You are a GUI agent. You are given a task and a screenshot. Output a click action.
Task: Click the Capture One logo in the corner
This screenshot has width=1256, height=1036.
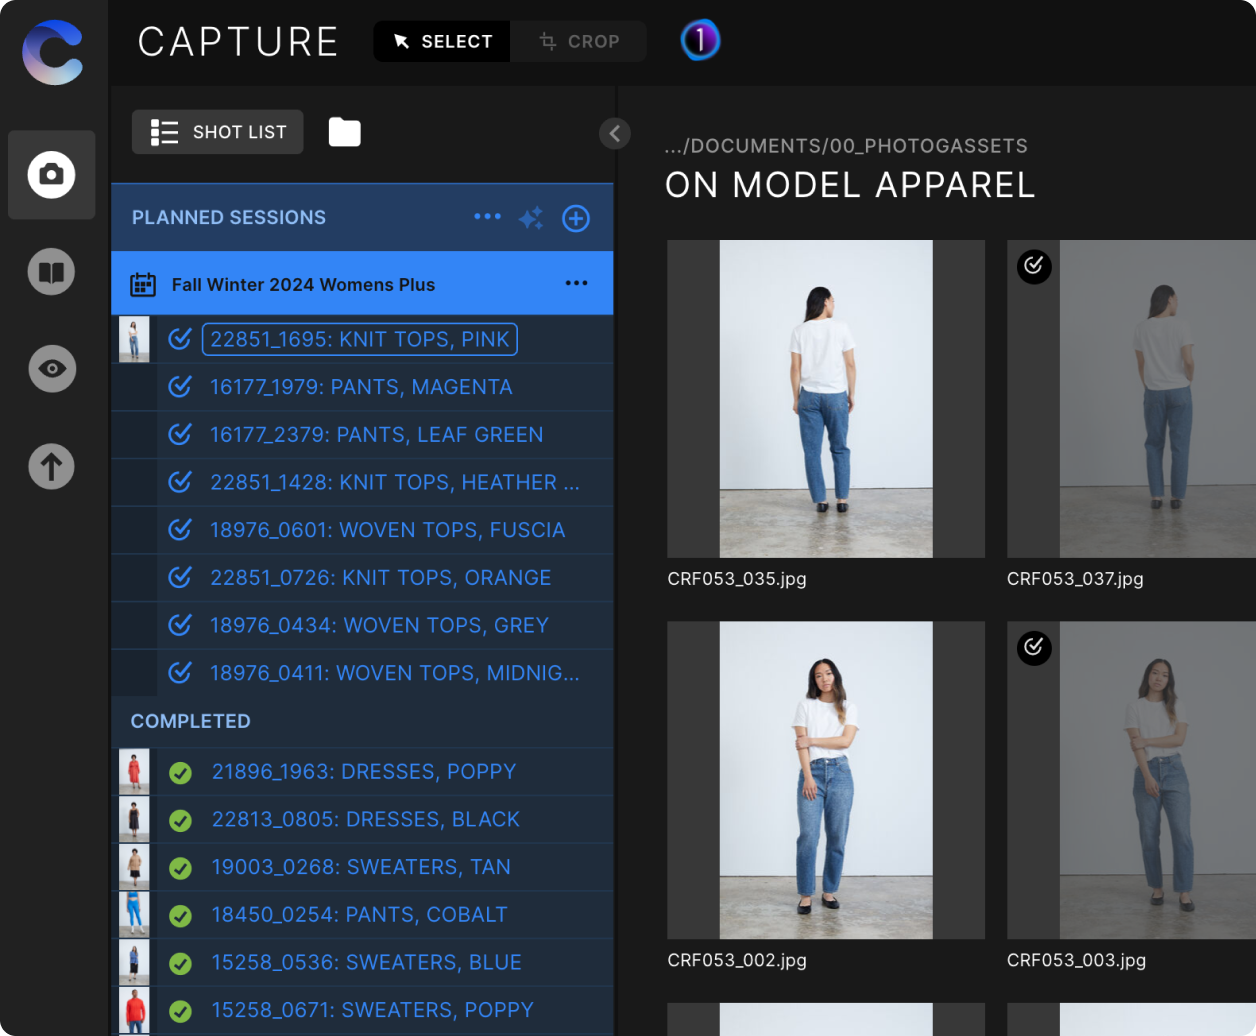51,52
